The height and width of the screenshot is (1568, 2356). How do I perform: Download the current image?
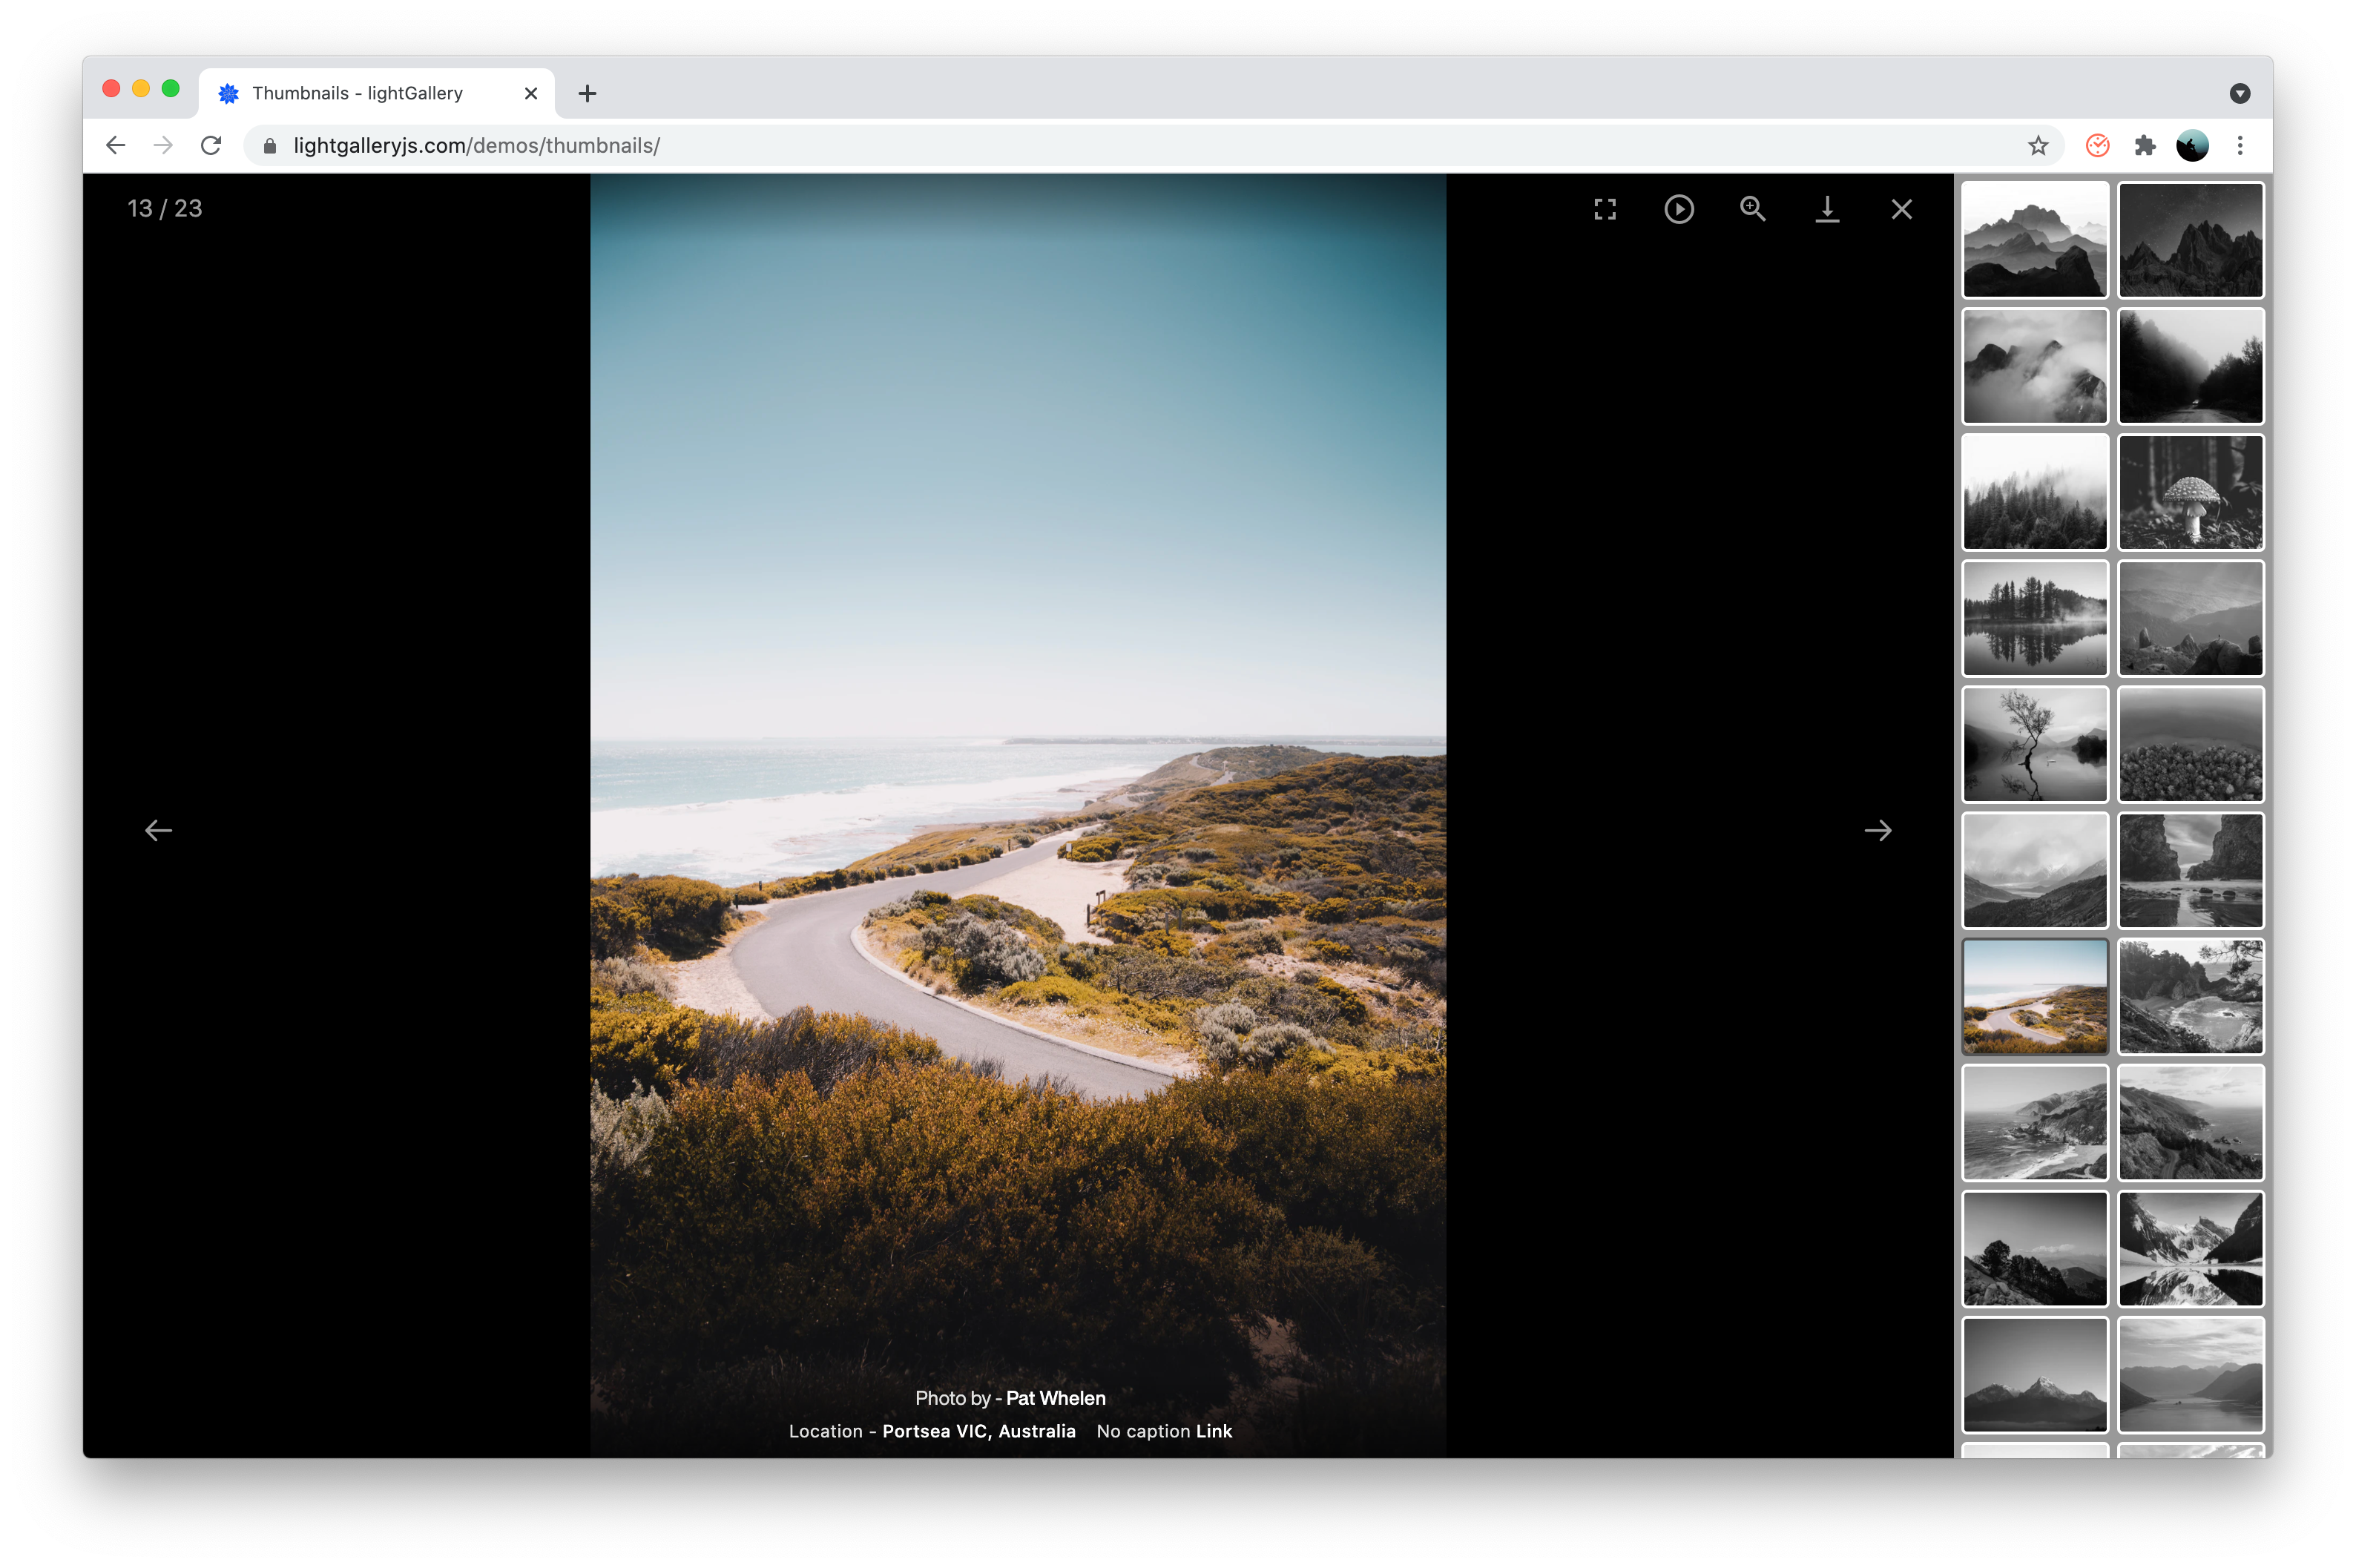1826,209
